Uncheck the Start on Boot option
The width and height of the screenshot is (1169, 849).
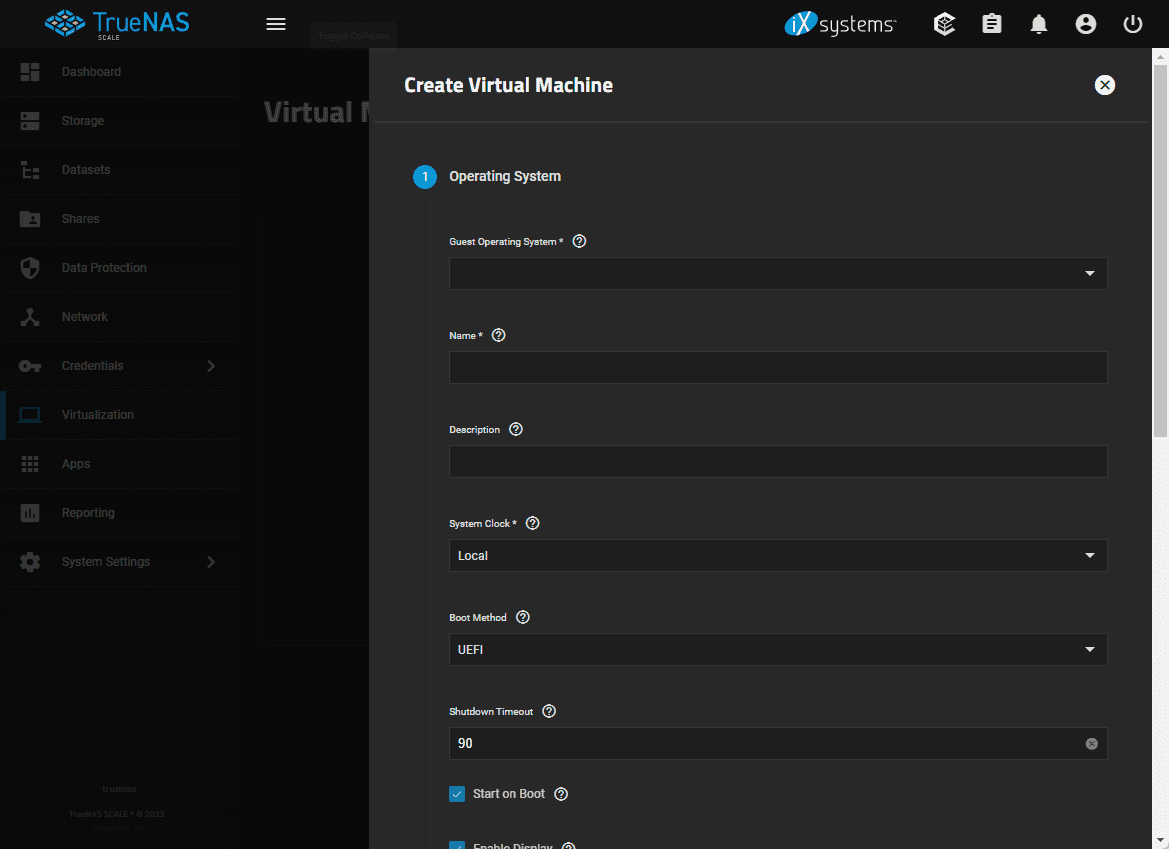coord(457,793)
